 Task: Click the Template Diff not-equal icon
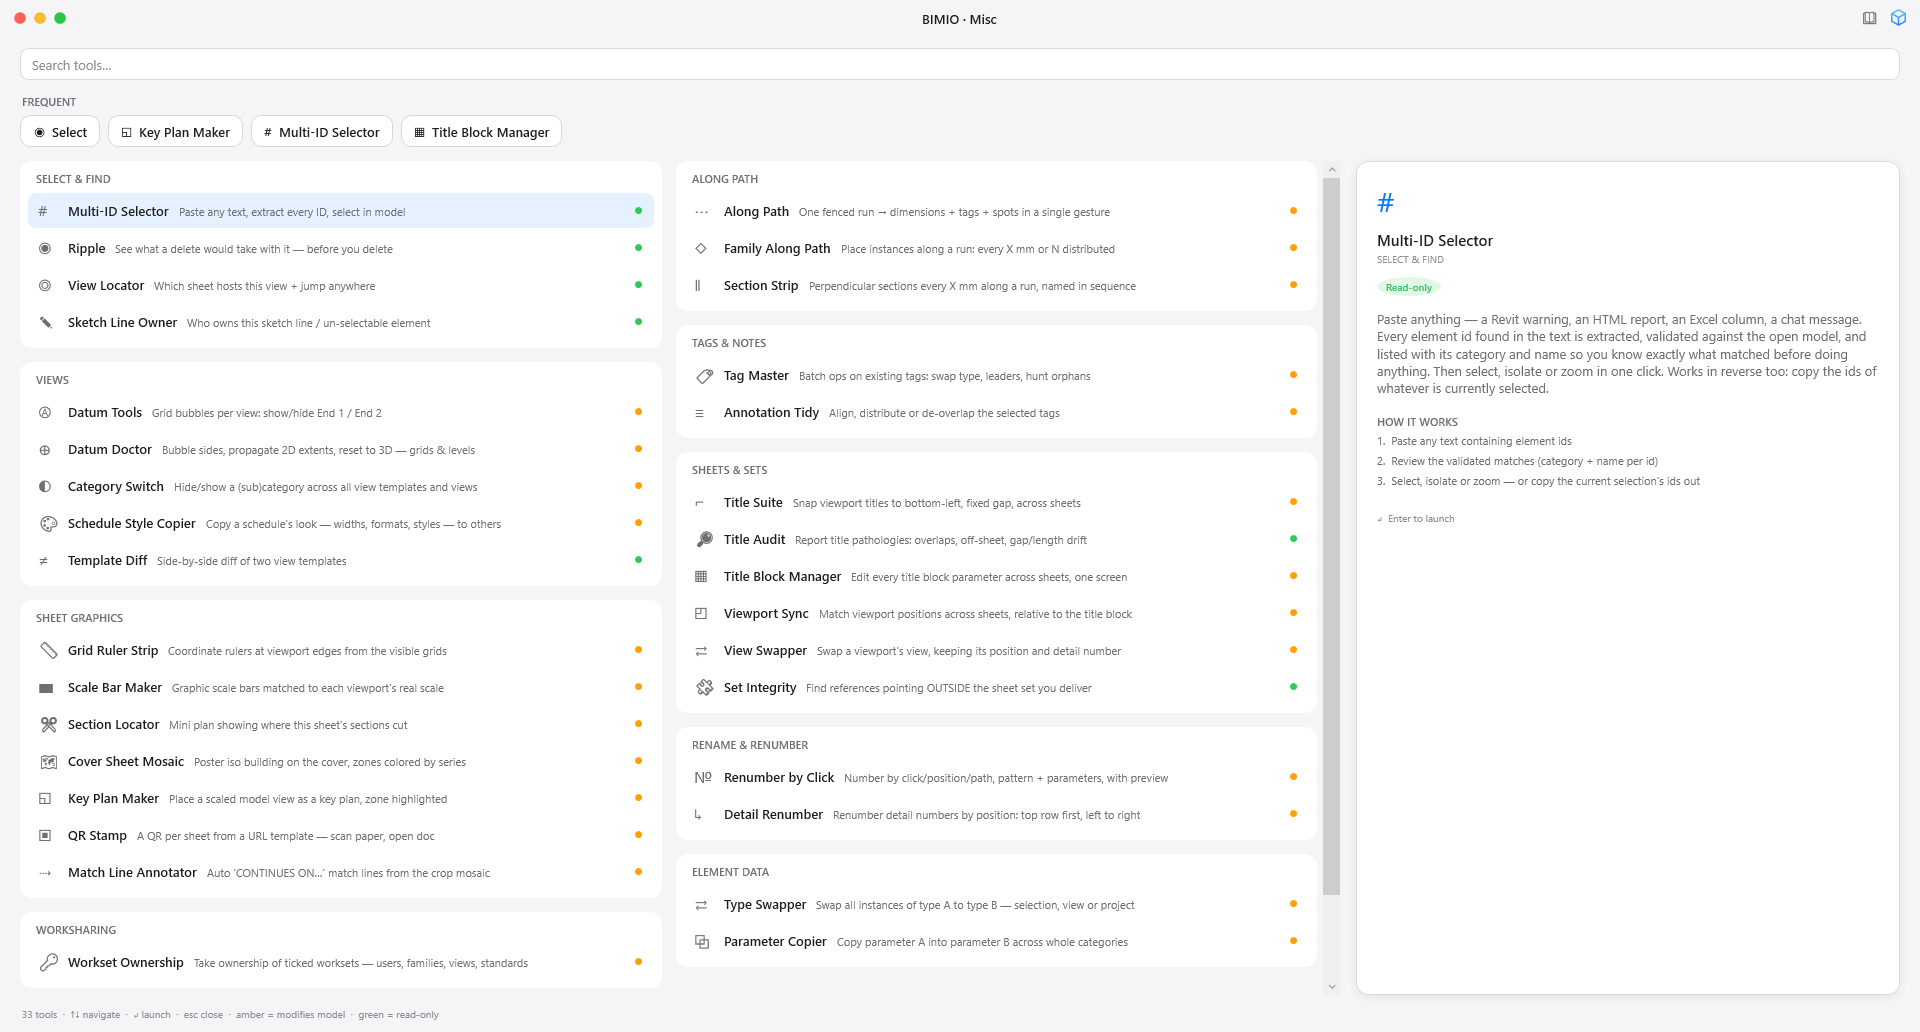44,561
